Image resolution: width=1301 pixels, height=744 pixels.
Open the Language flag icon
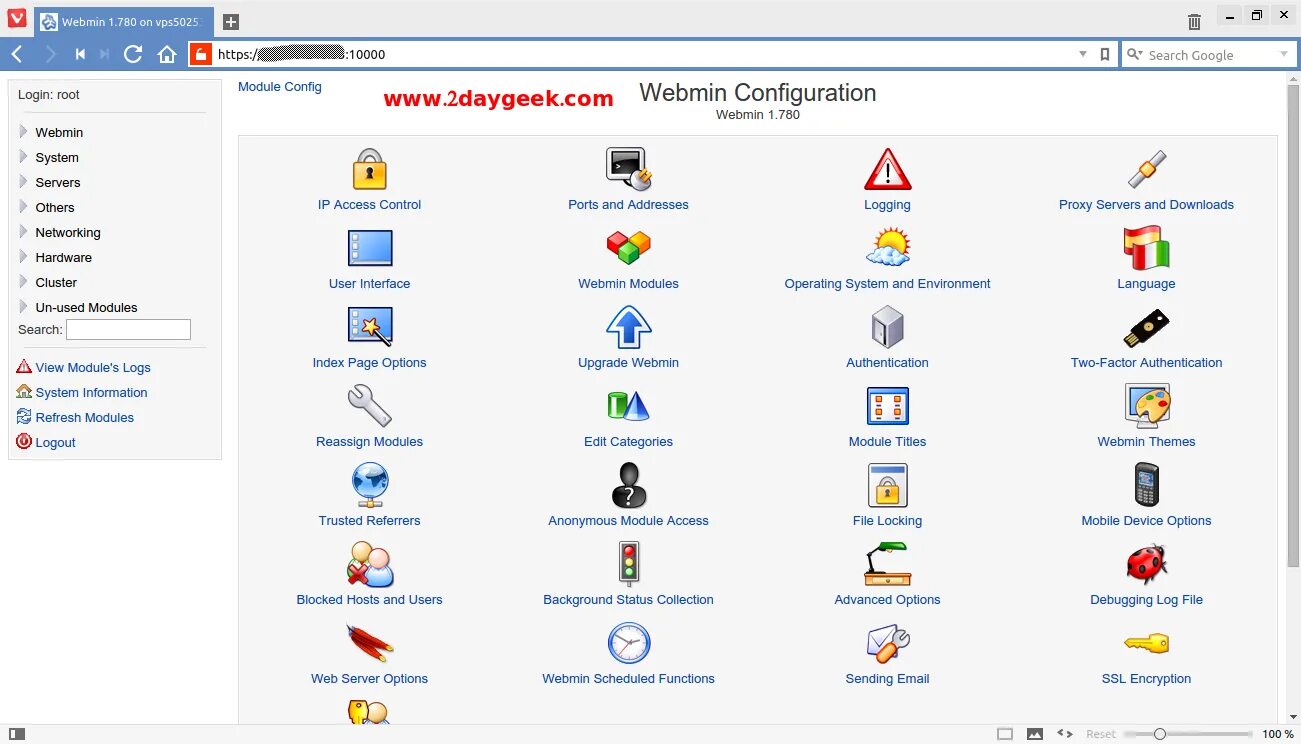[x=1146, y=247]
